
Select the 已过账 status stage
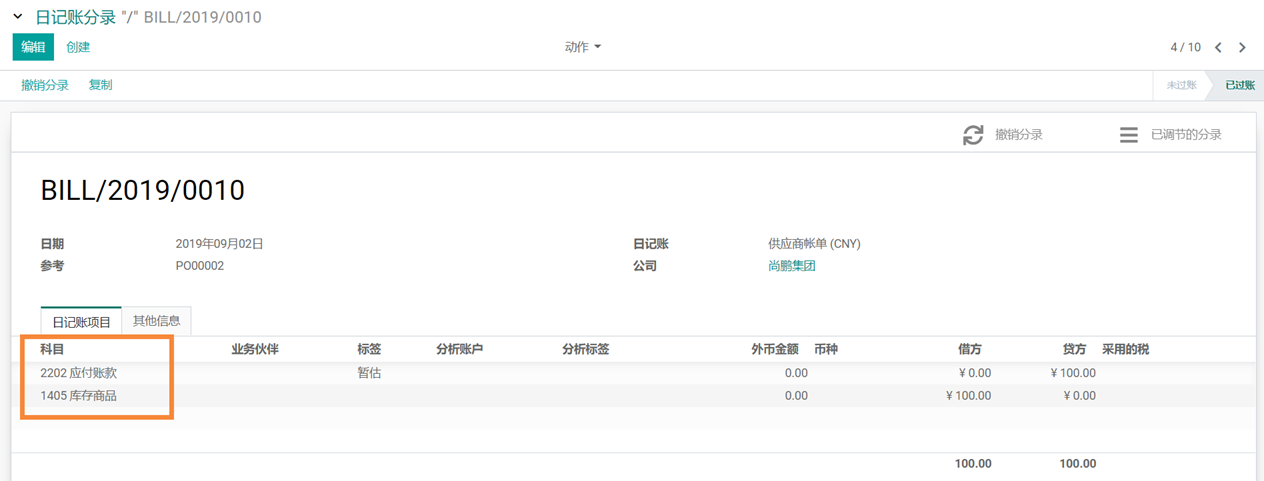tap(1239, 85)
